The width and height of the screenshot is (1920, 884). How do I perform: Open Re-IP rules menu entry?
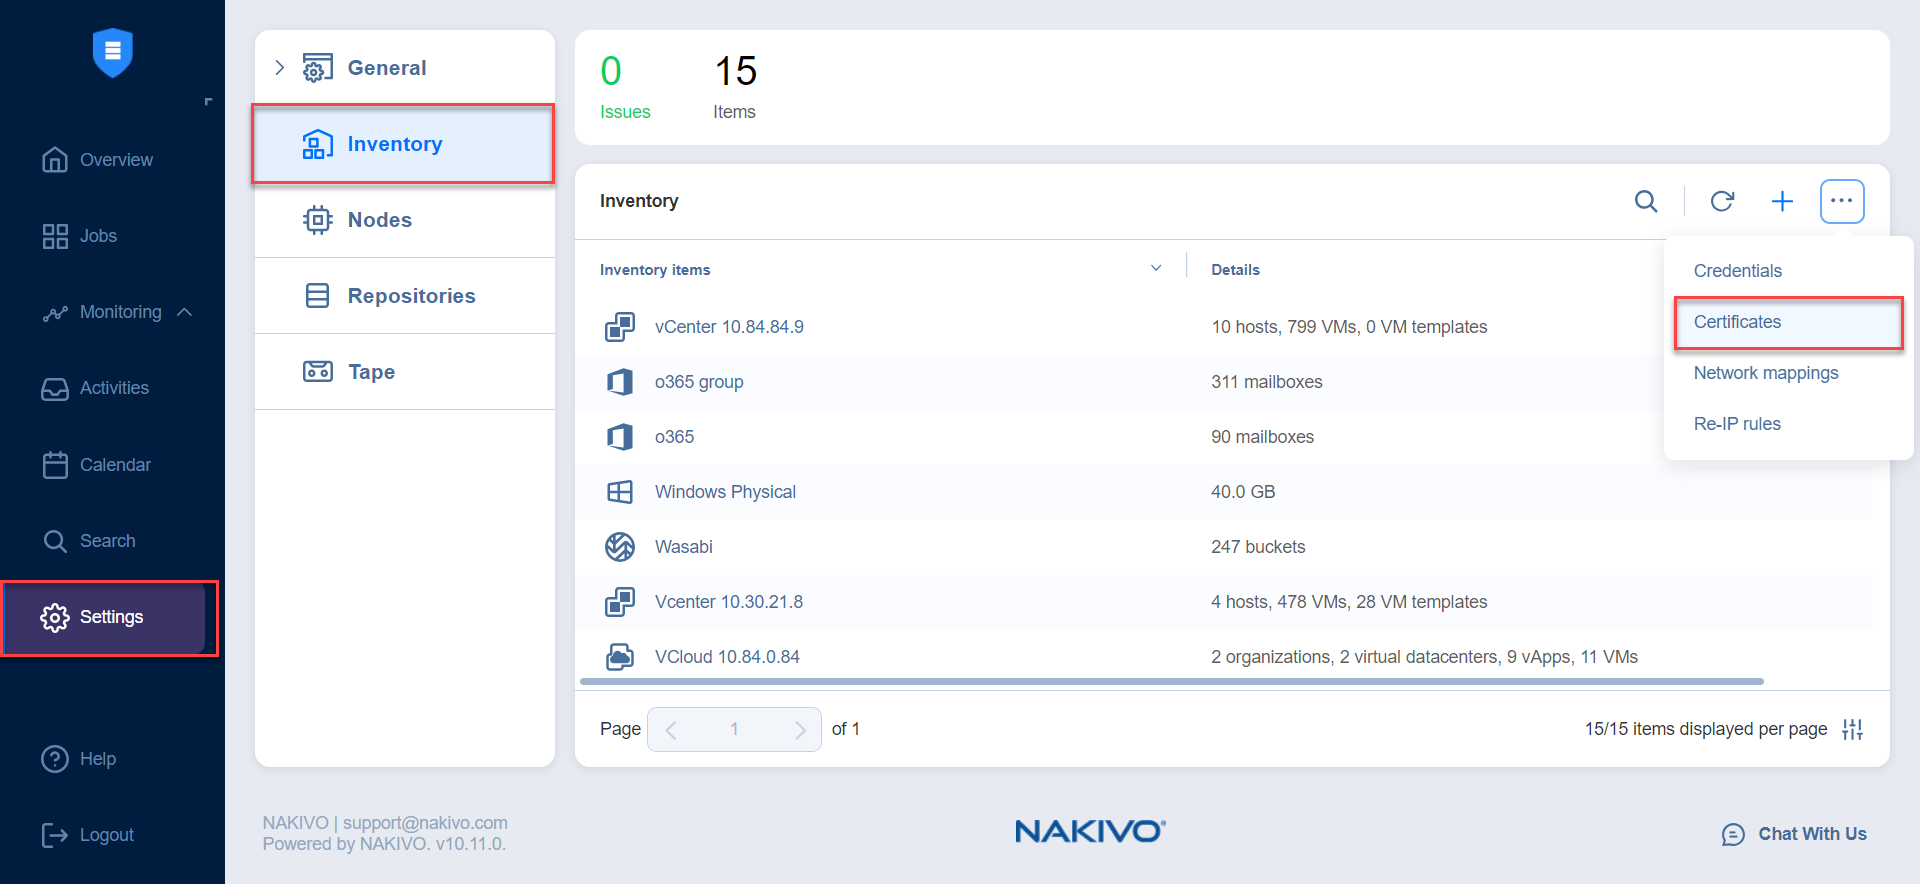(1737, 424)
